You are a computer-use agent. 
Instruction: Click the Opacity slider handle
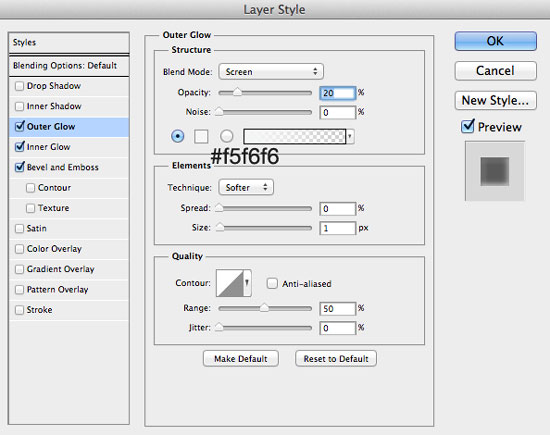pos(237,92)
